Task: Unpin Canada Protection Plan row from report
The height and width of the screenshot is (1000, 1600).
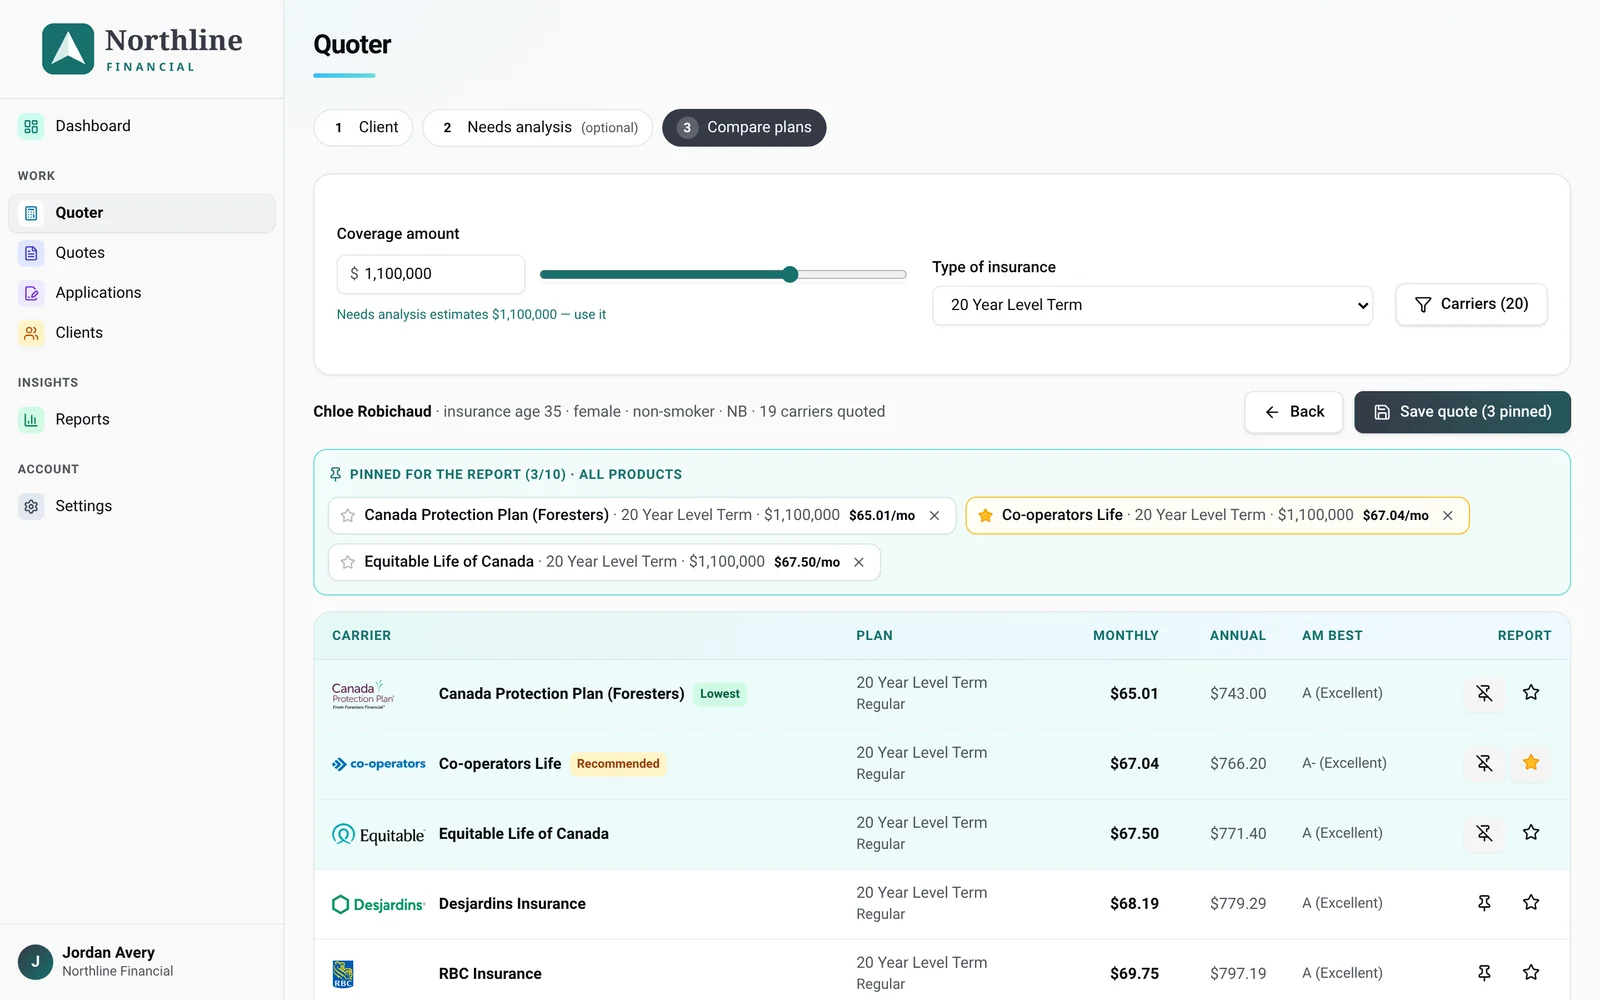Action: 1484,693
